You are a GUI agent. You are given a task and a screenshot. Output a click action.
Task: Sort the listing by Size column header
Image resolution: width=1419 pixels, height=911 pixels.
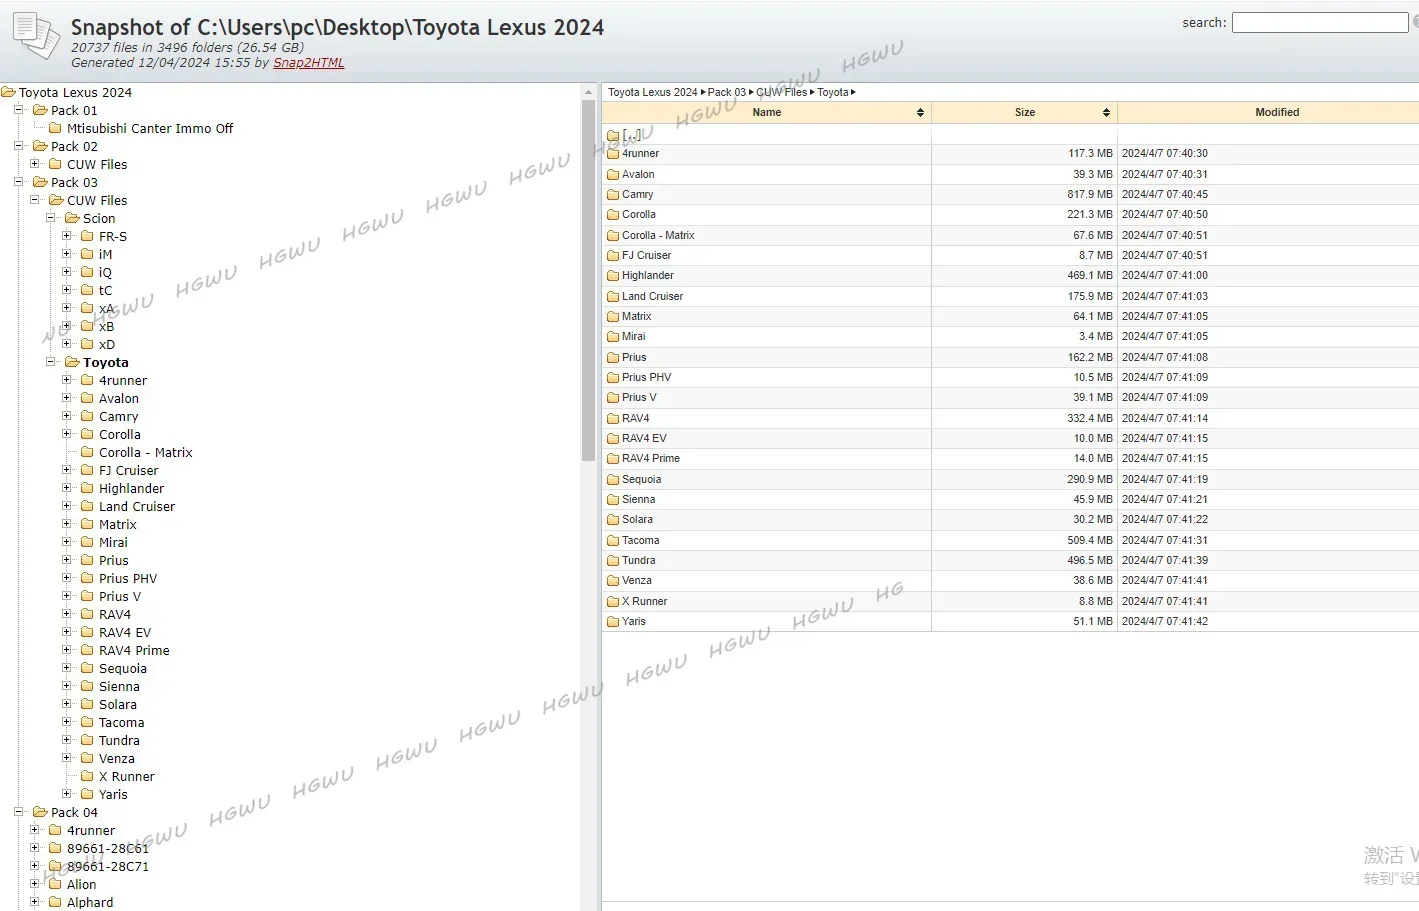pos(1024,112)
